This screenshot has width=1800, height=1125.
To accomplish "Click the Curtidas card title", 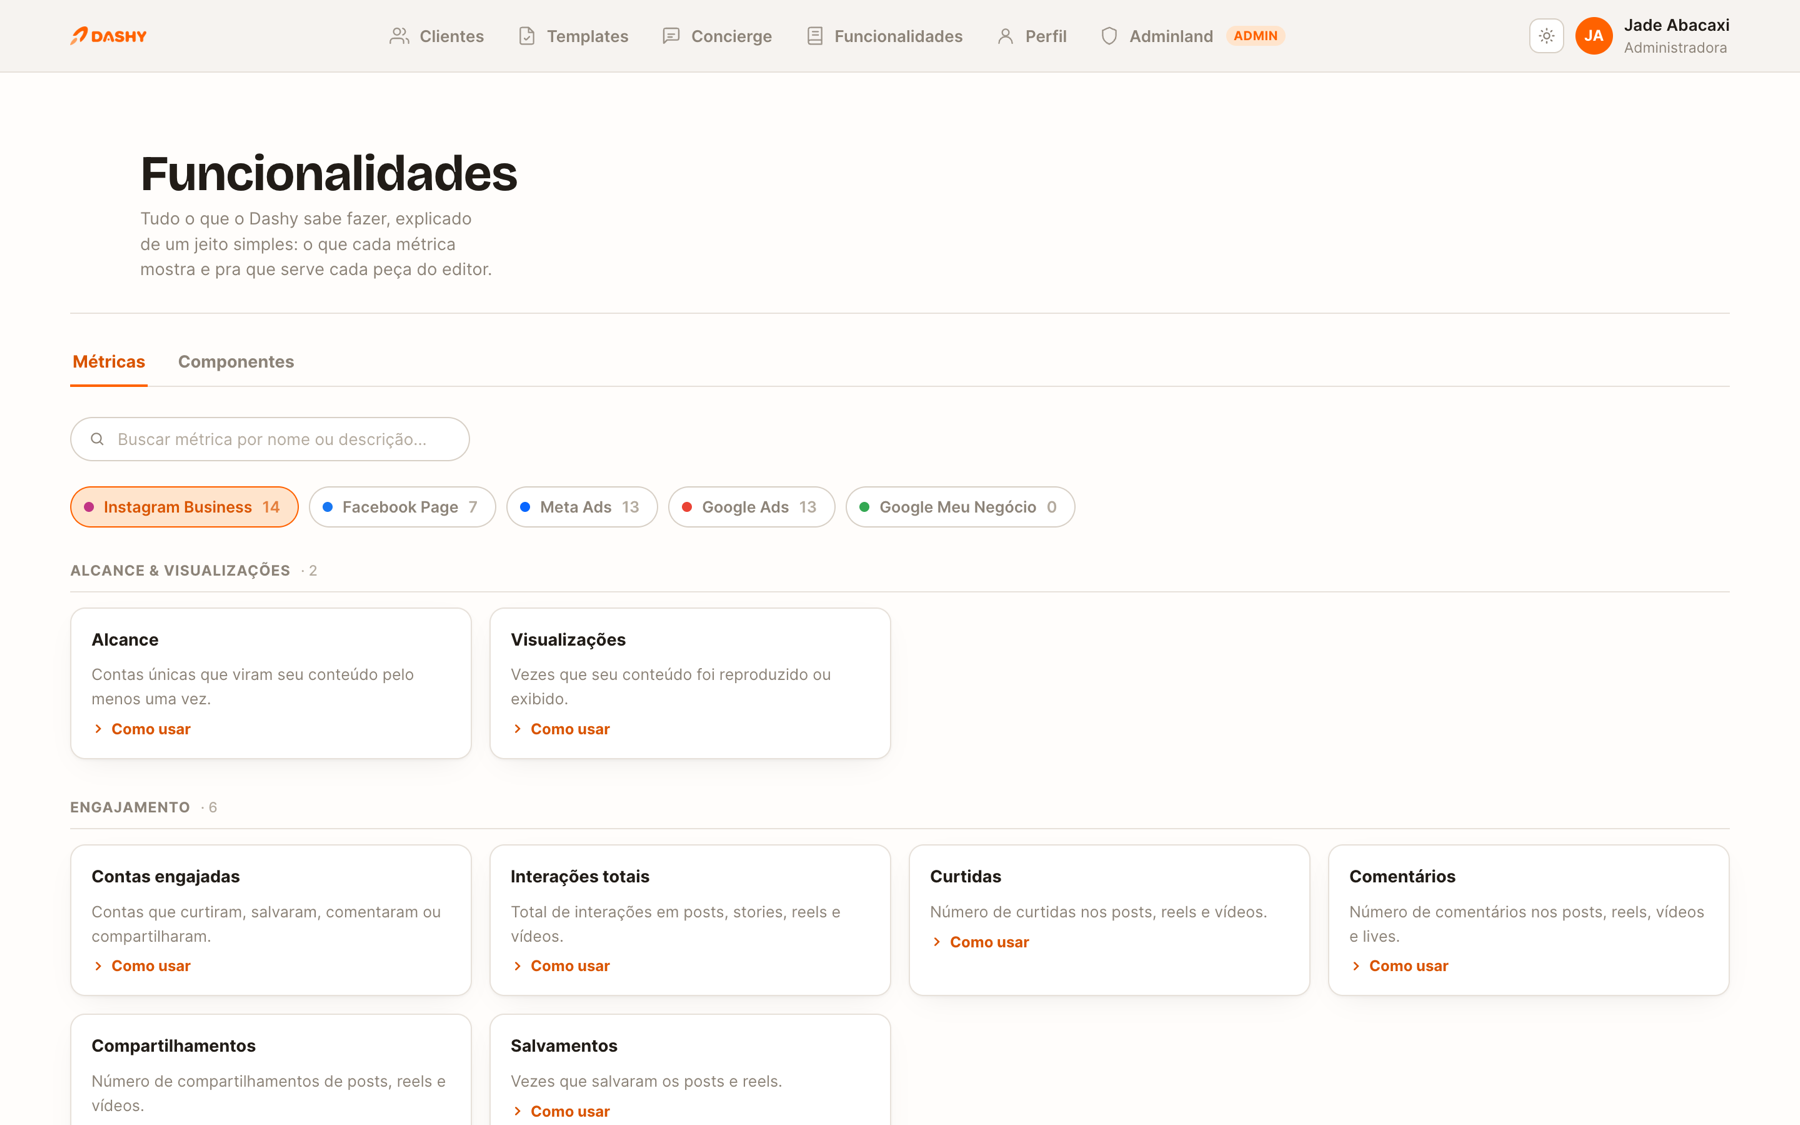I will click(965, 876).
